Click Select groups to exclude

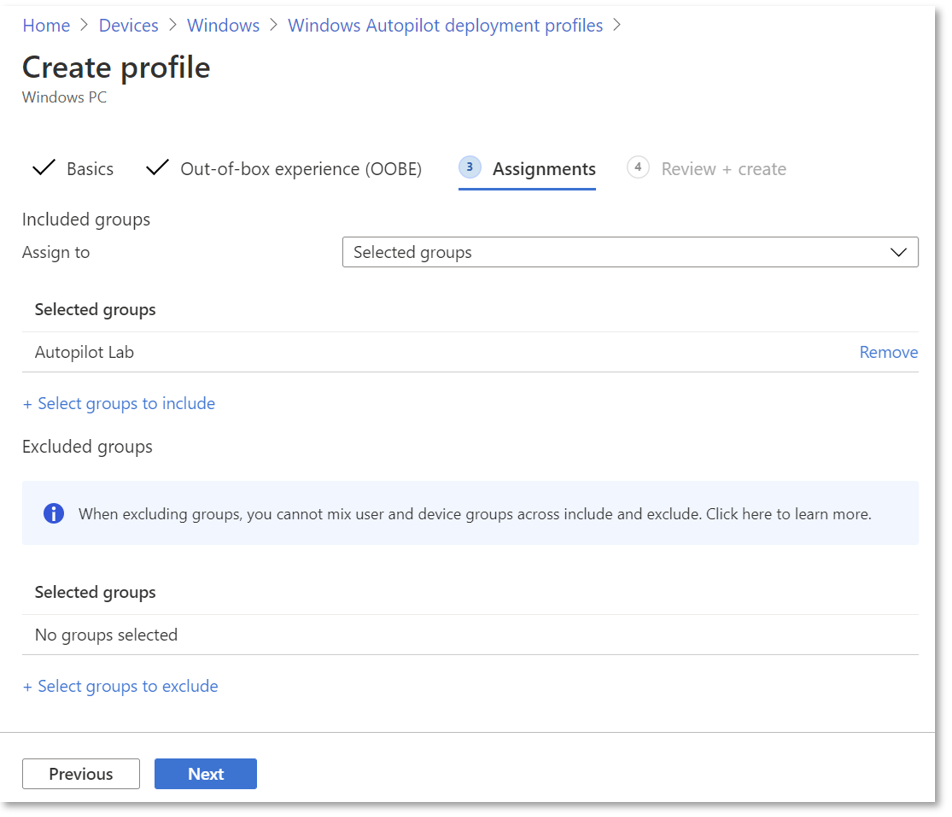click(x=120, y=686)
